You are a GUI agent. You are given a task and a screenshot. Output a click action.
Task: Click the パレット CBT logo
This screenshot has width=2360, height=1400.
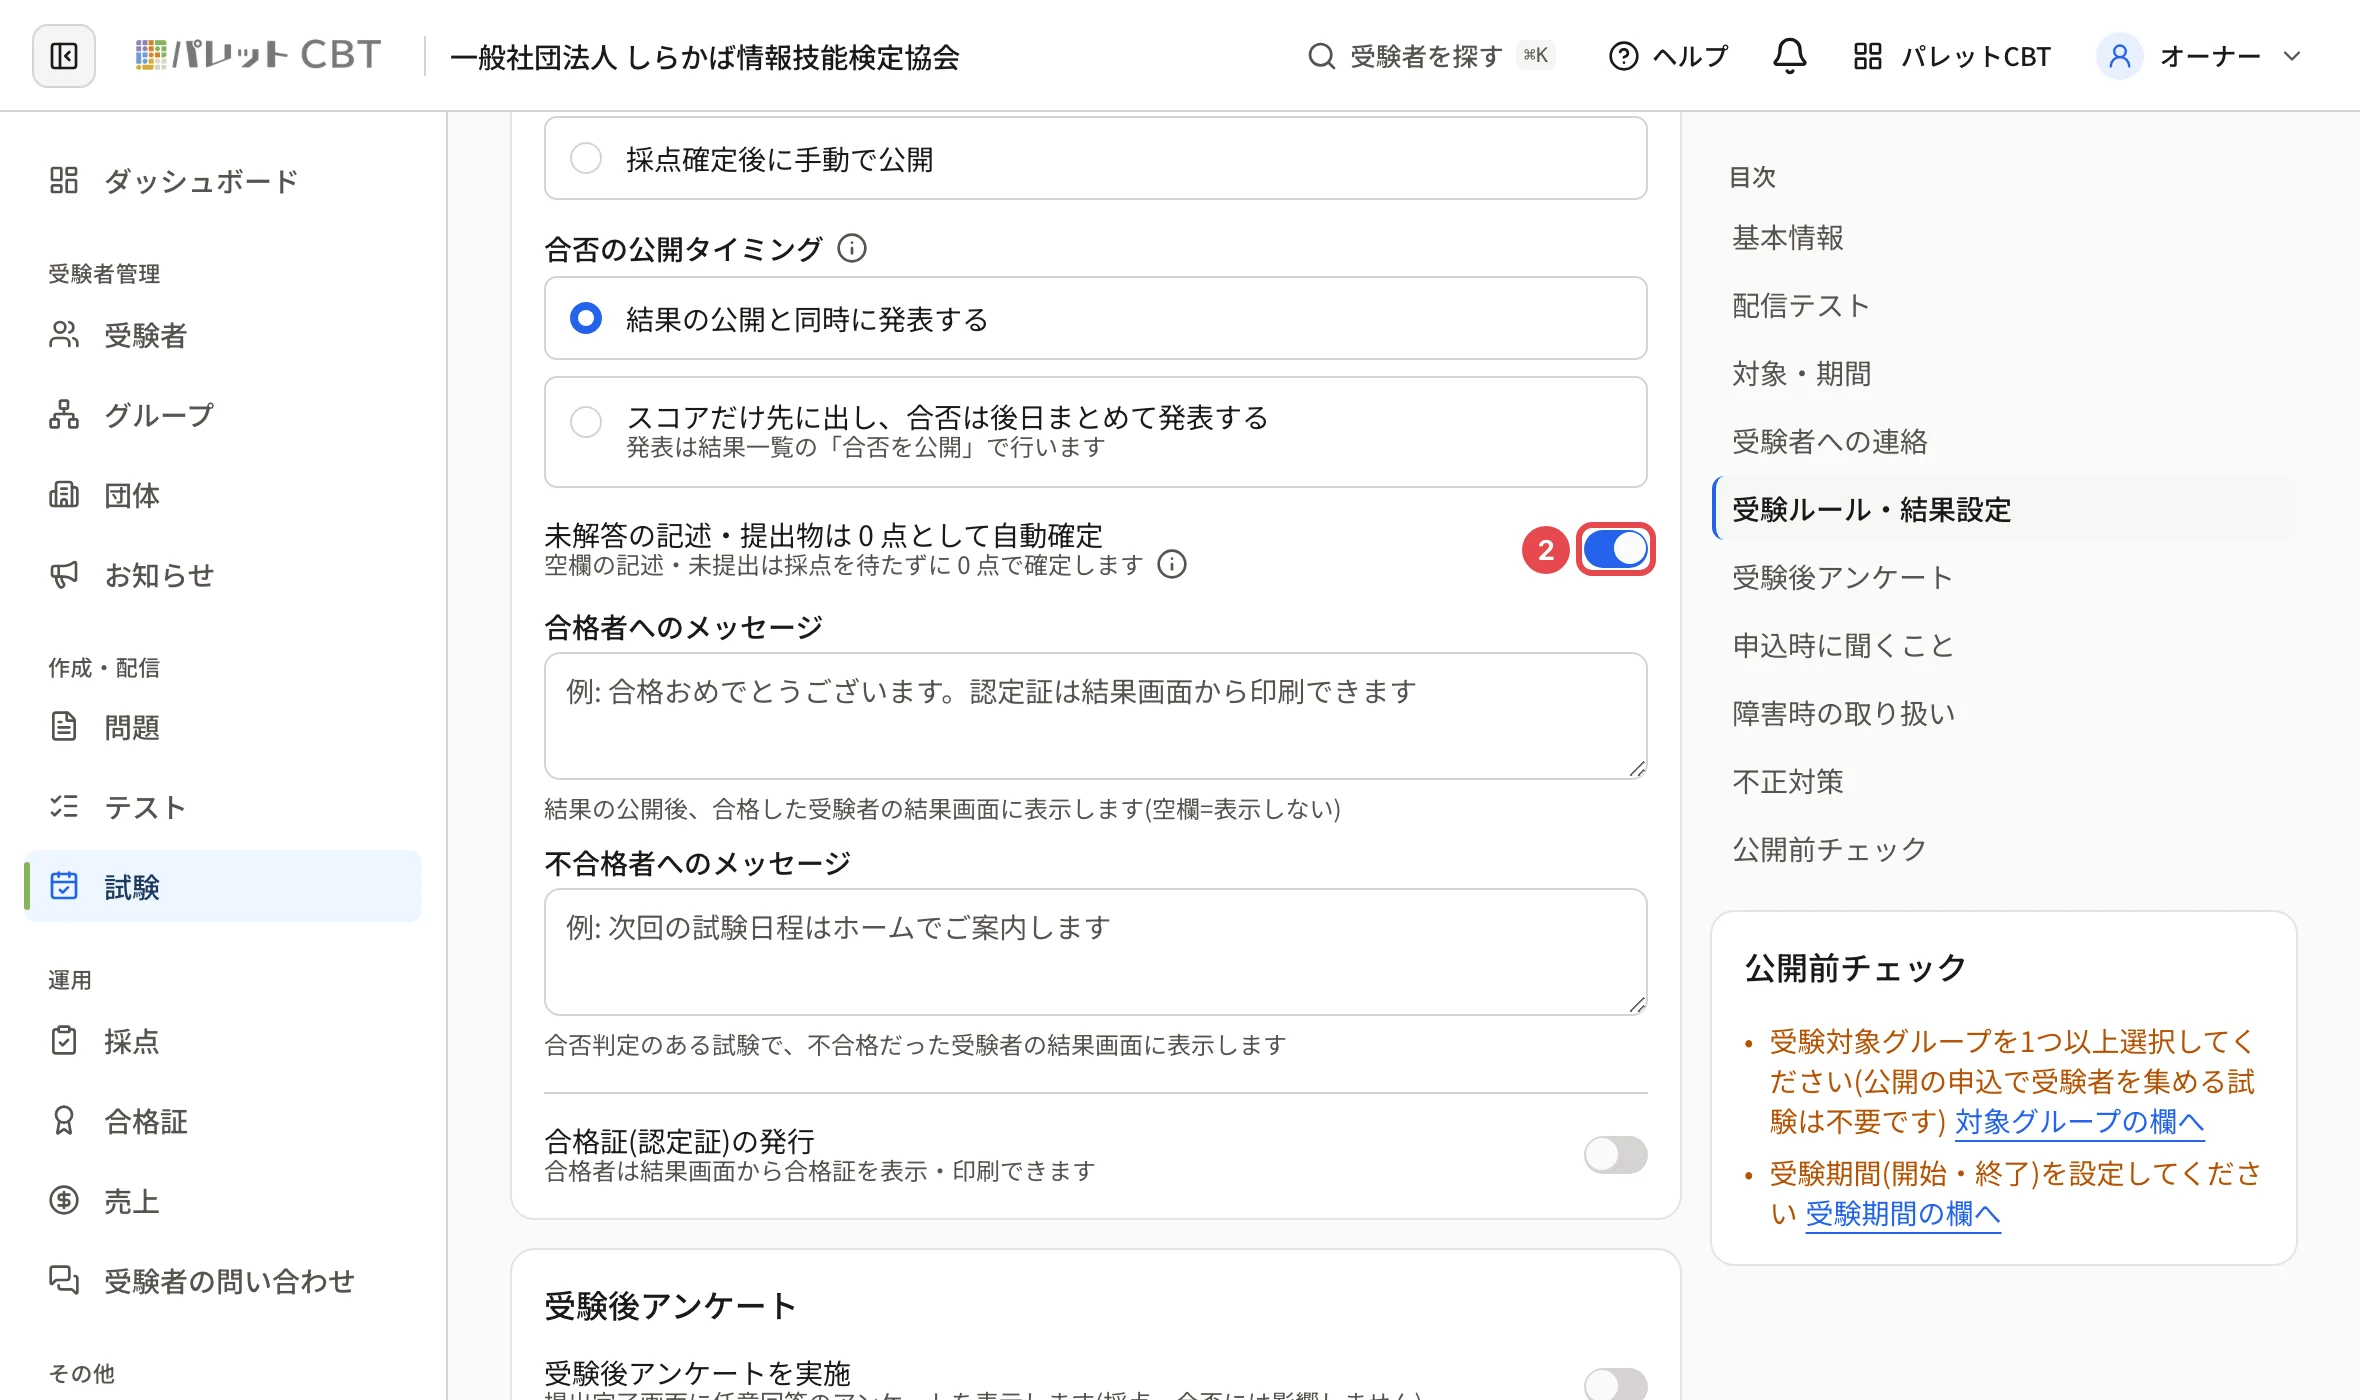pos(258,55)
